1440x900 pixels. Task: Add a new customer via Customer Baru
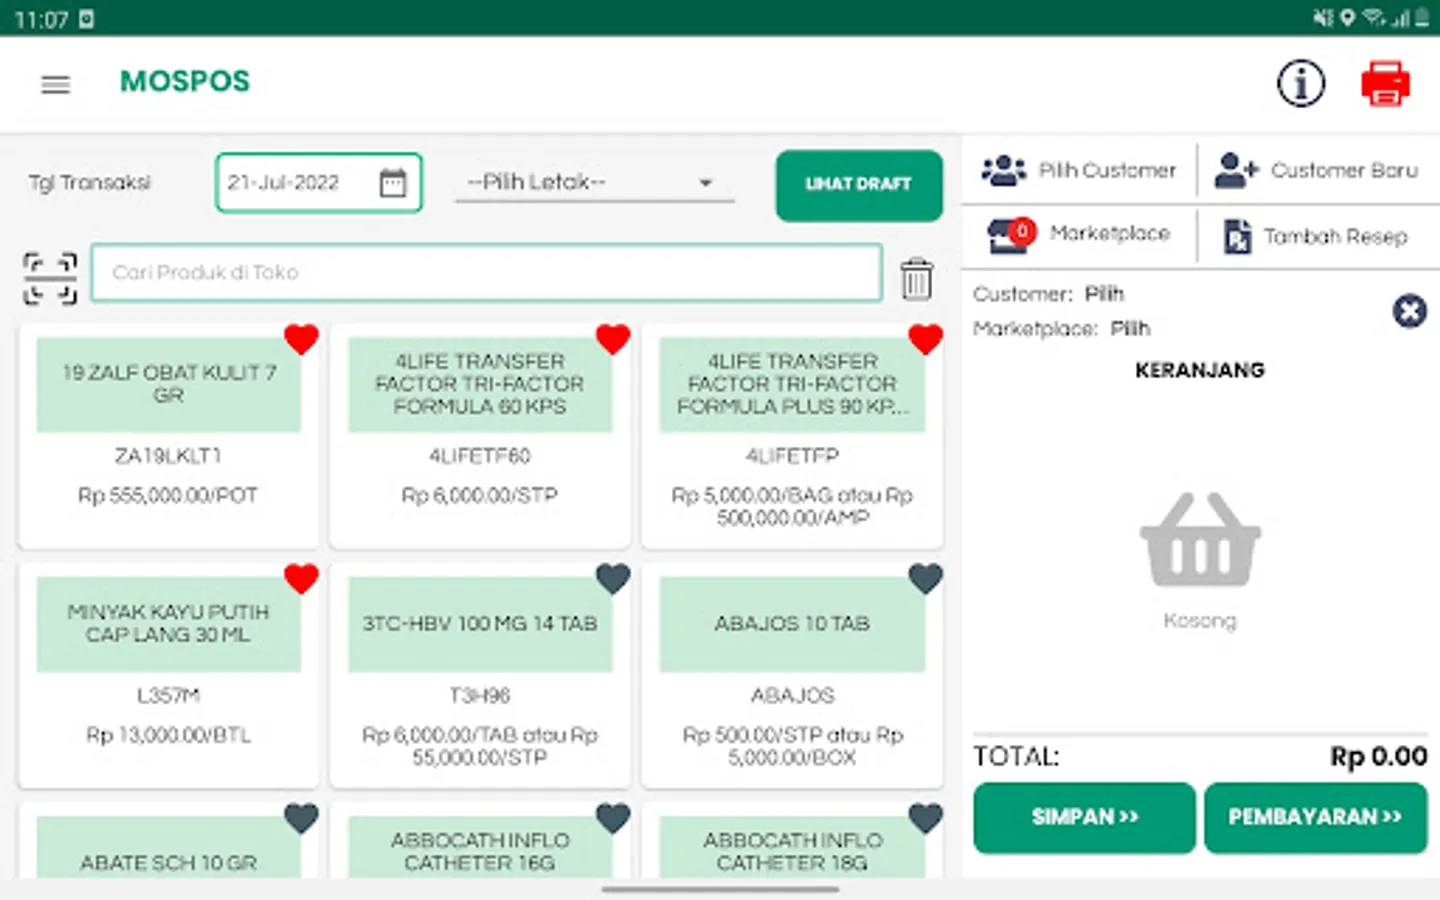point(1317,171)
